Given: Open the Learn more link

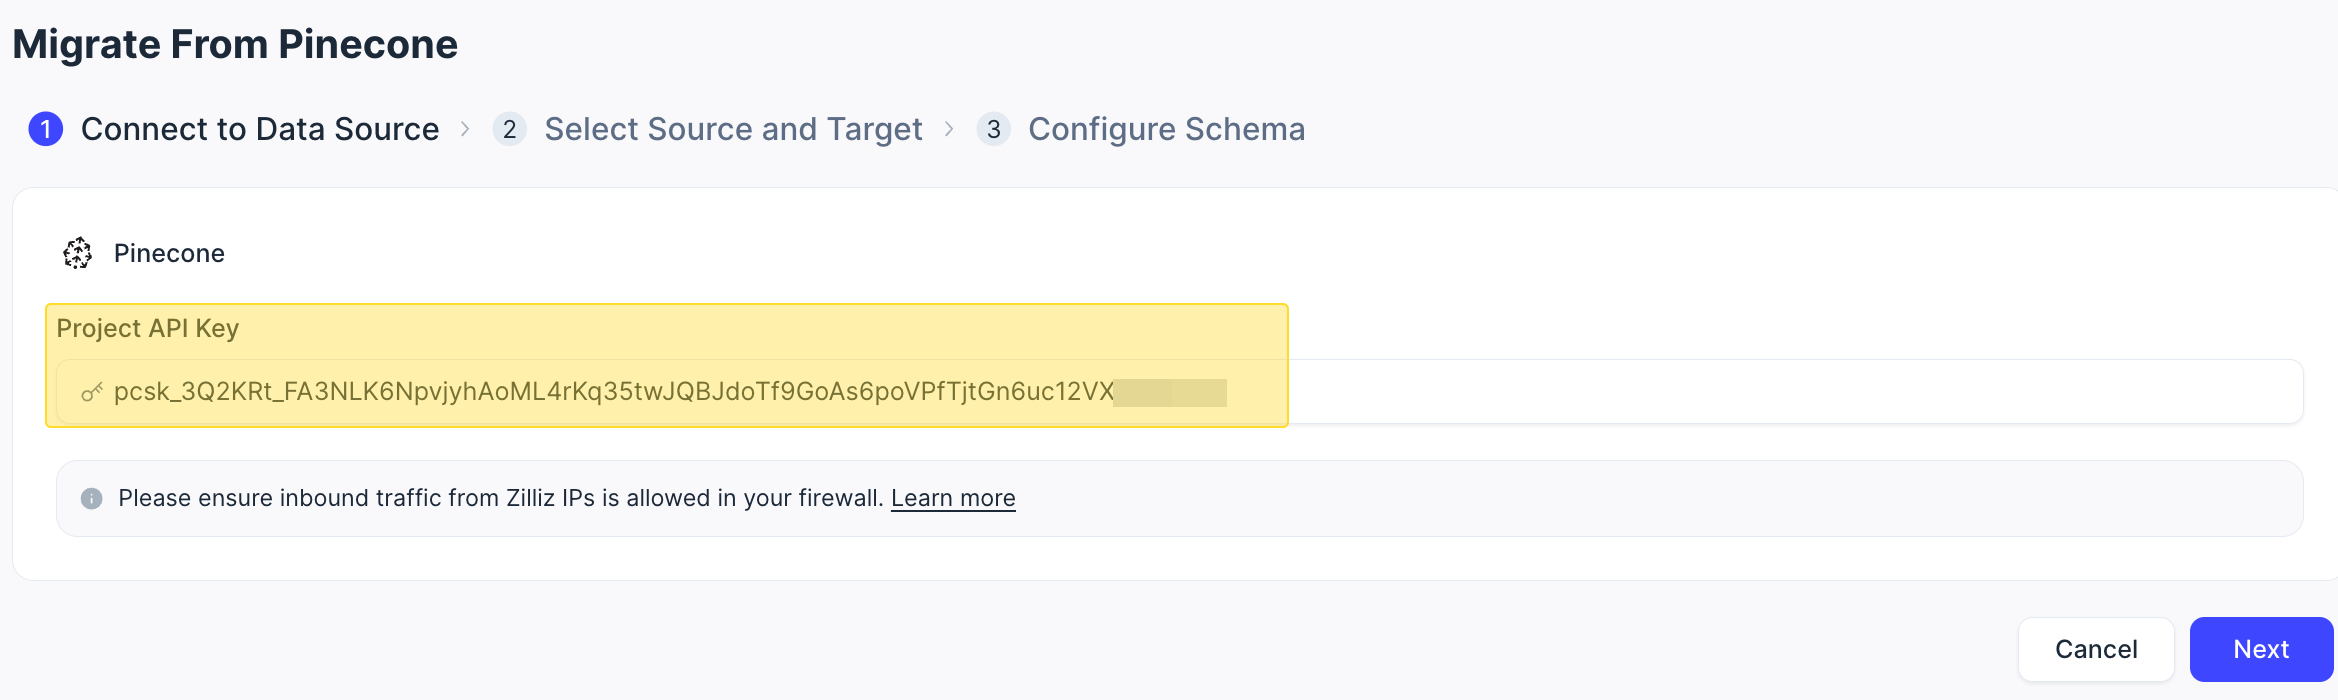Looking at the screenshot, I should click(x=953, y=498).
